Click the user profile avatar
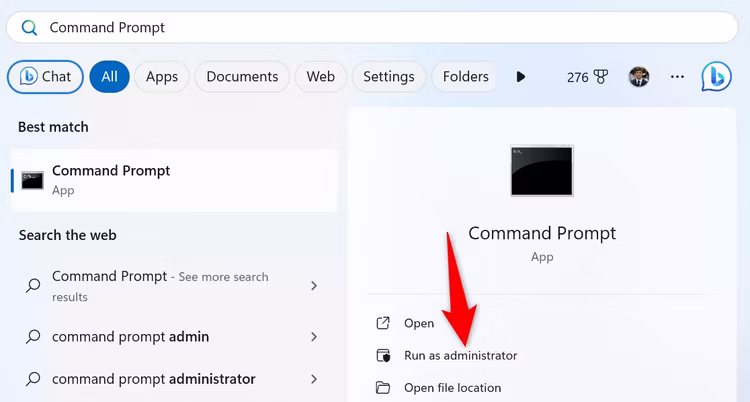This screenshot has height=402, width=750. (639, 77)
